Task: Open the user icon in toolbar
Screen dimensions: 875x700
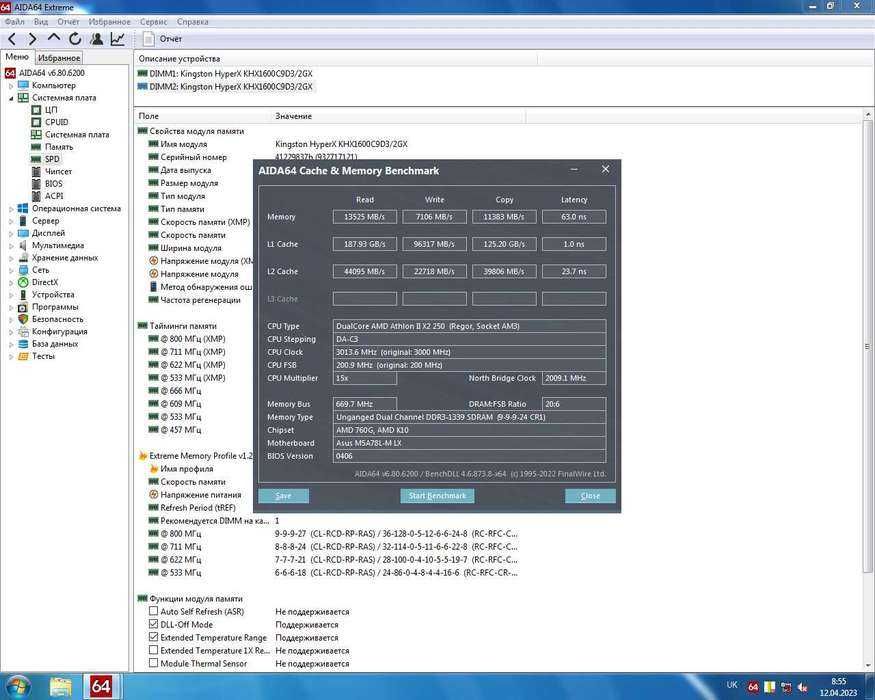Action: point(97,39)
